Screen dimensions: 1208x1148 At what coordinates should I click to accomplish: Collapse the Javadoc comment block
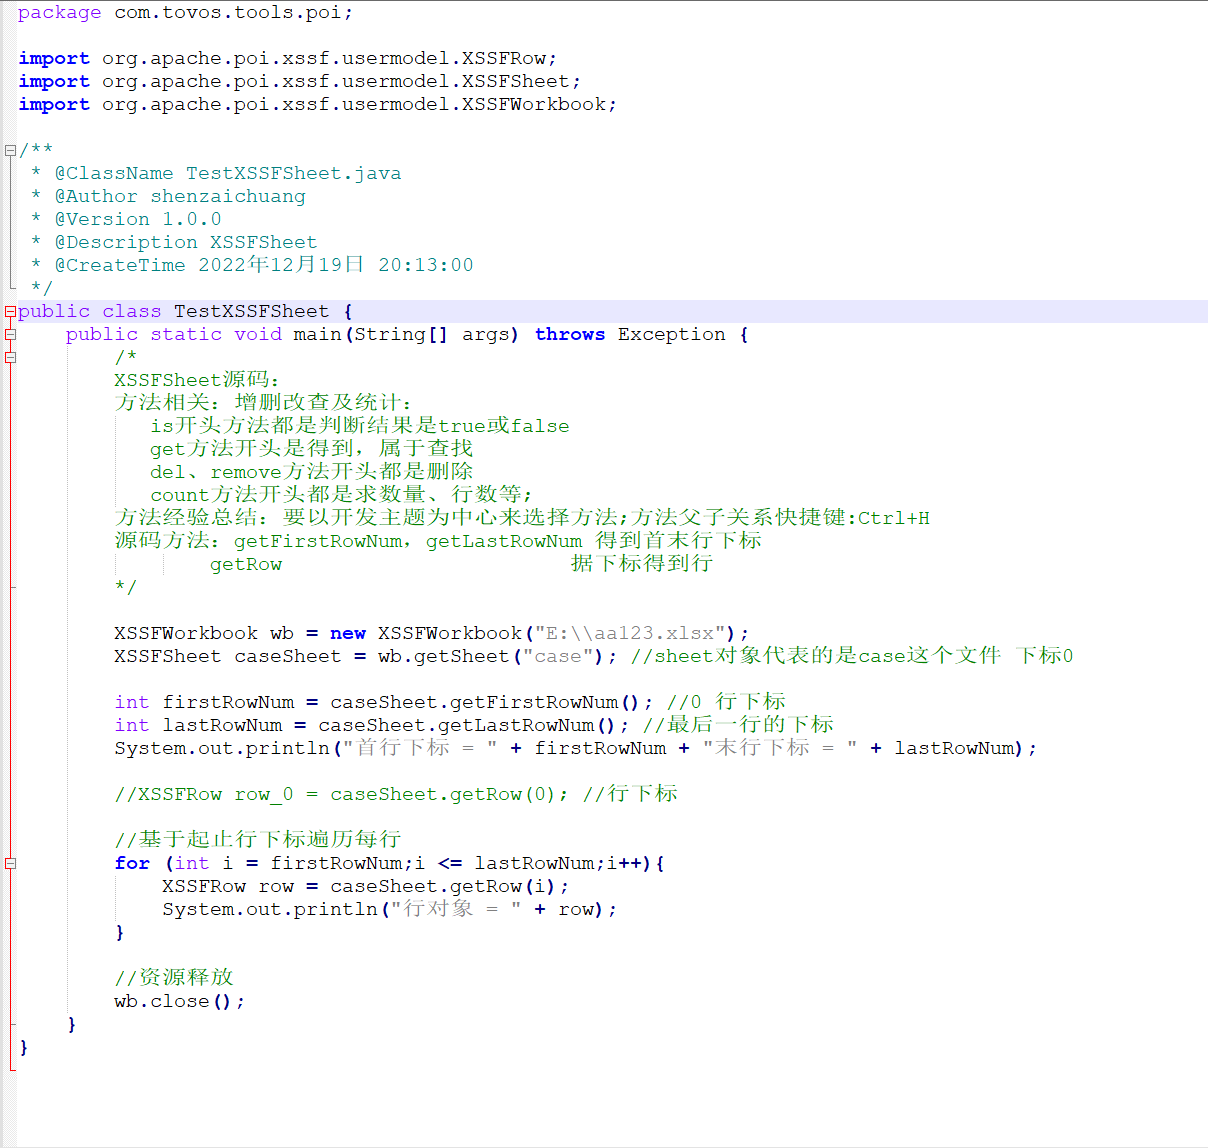coord(8,149)
